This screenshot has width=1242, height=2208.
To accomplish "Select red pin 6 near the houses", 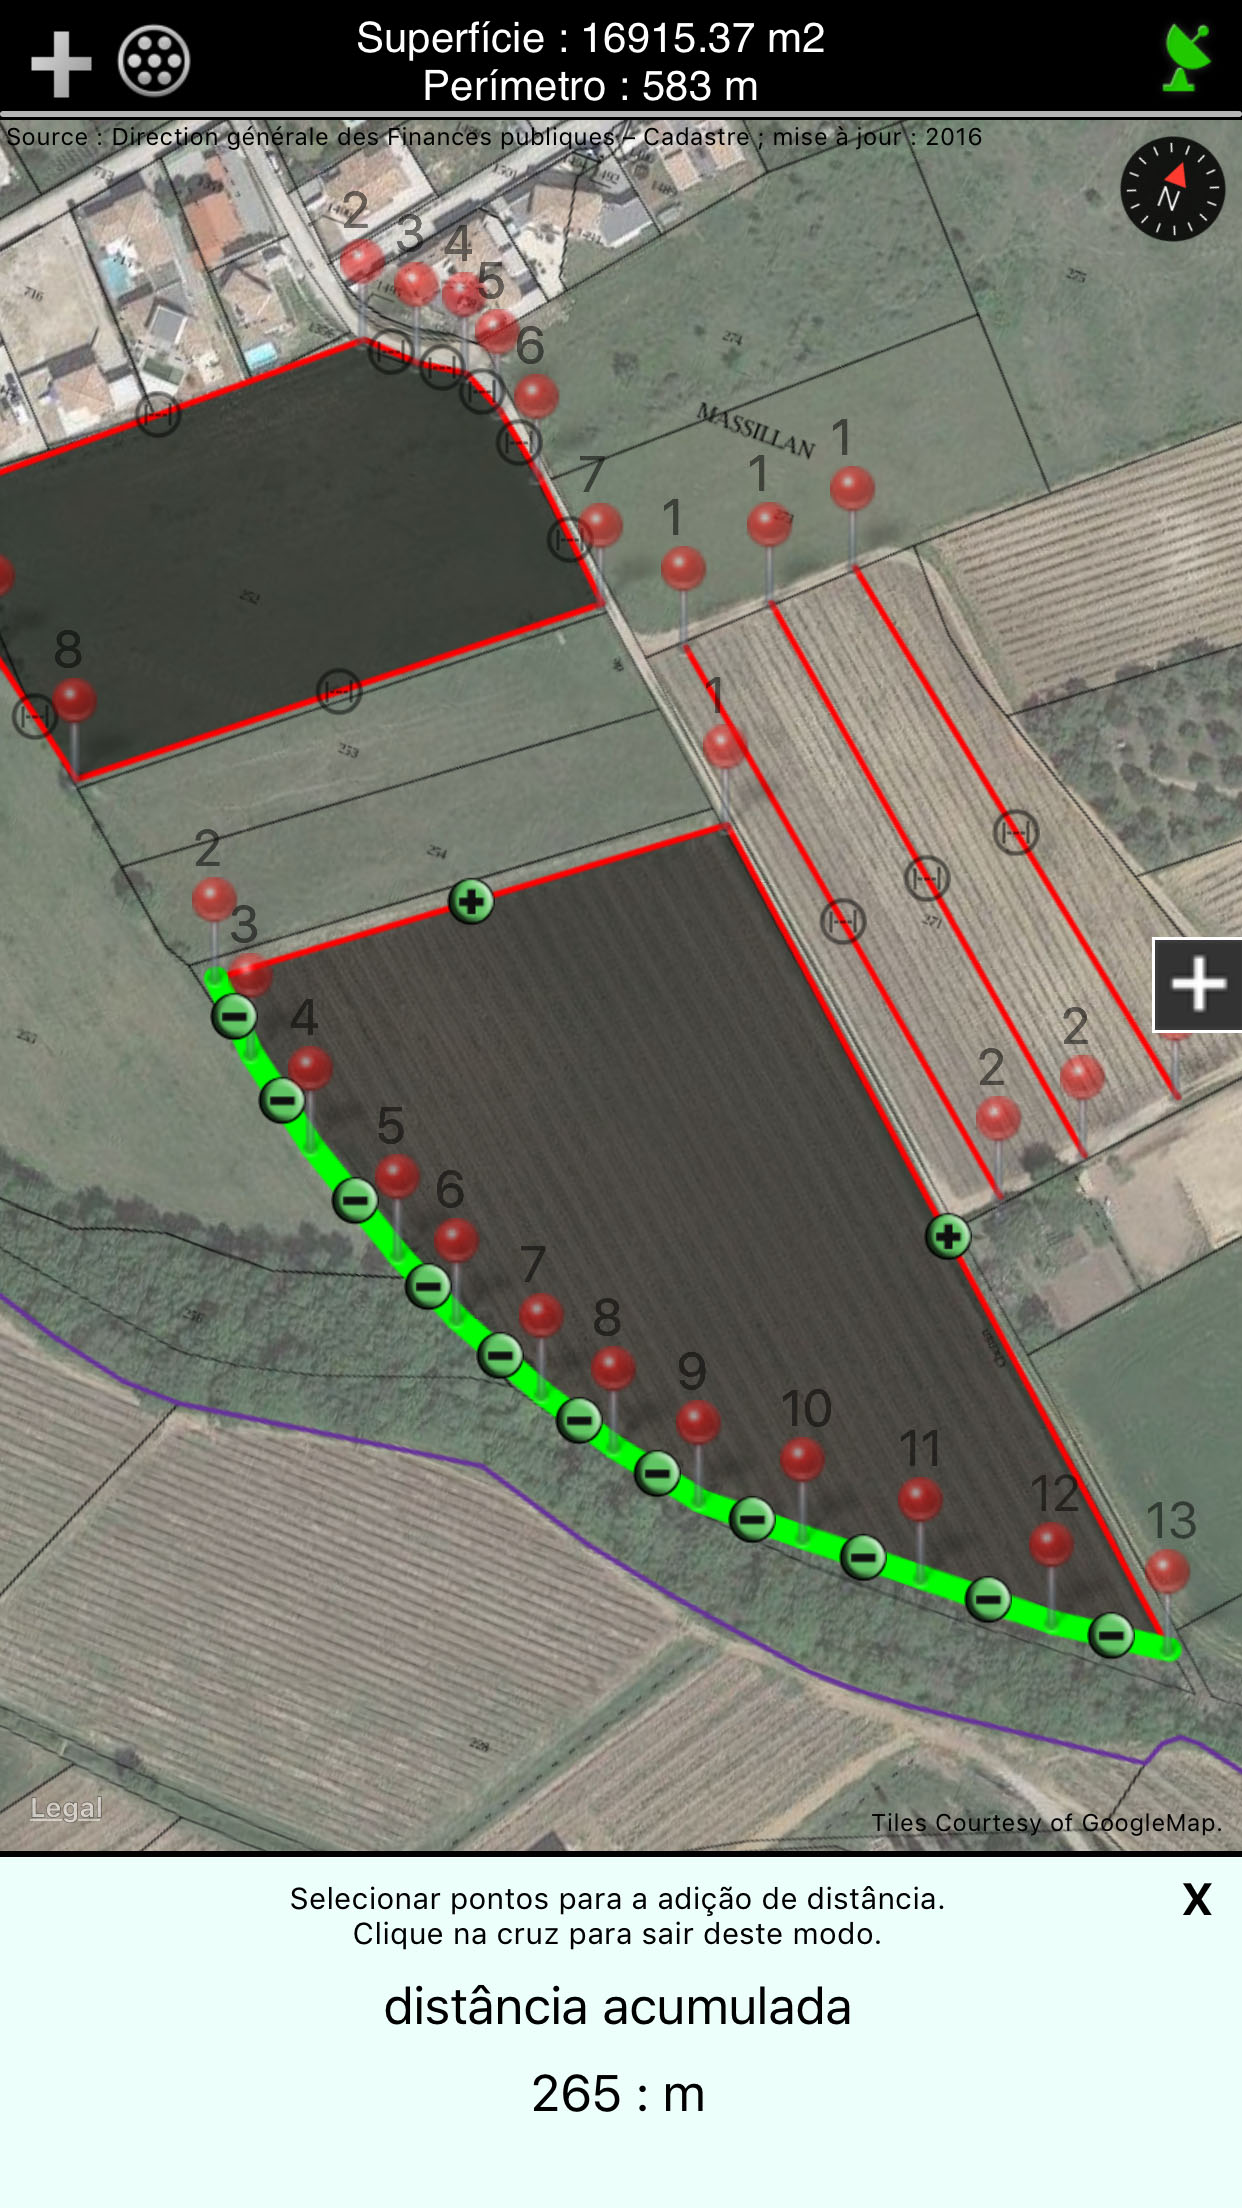I will [537, 397].
